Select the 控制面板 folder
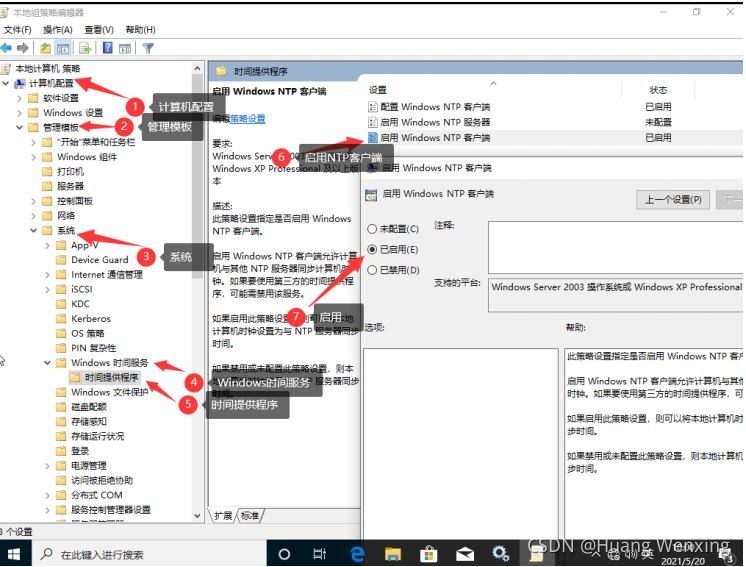The height and width of the screenshot is (567, 746). click(x=75, y=201)
